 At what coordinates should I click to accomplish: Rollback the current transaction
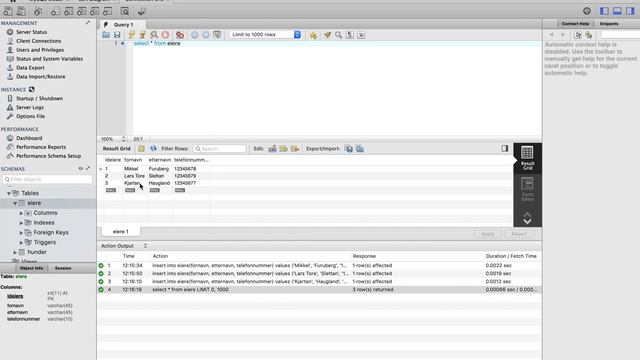206,35
